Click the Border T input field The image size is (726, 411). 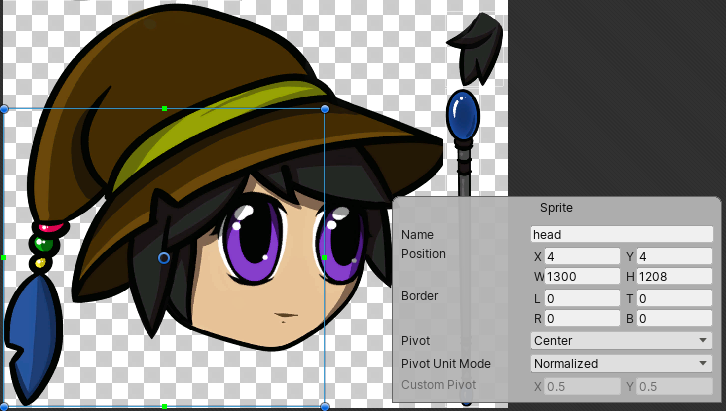point(674,298)
